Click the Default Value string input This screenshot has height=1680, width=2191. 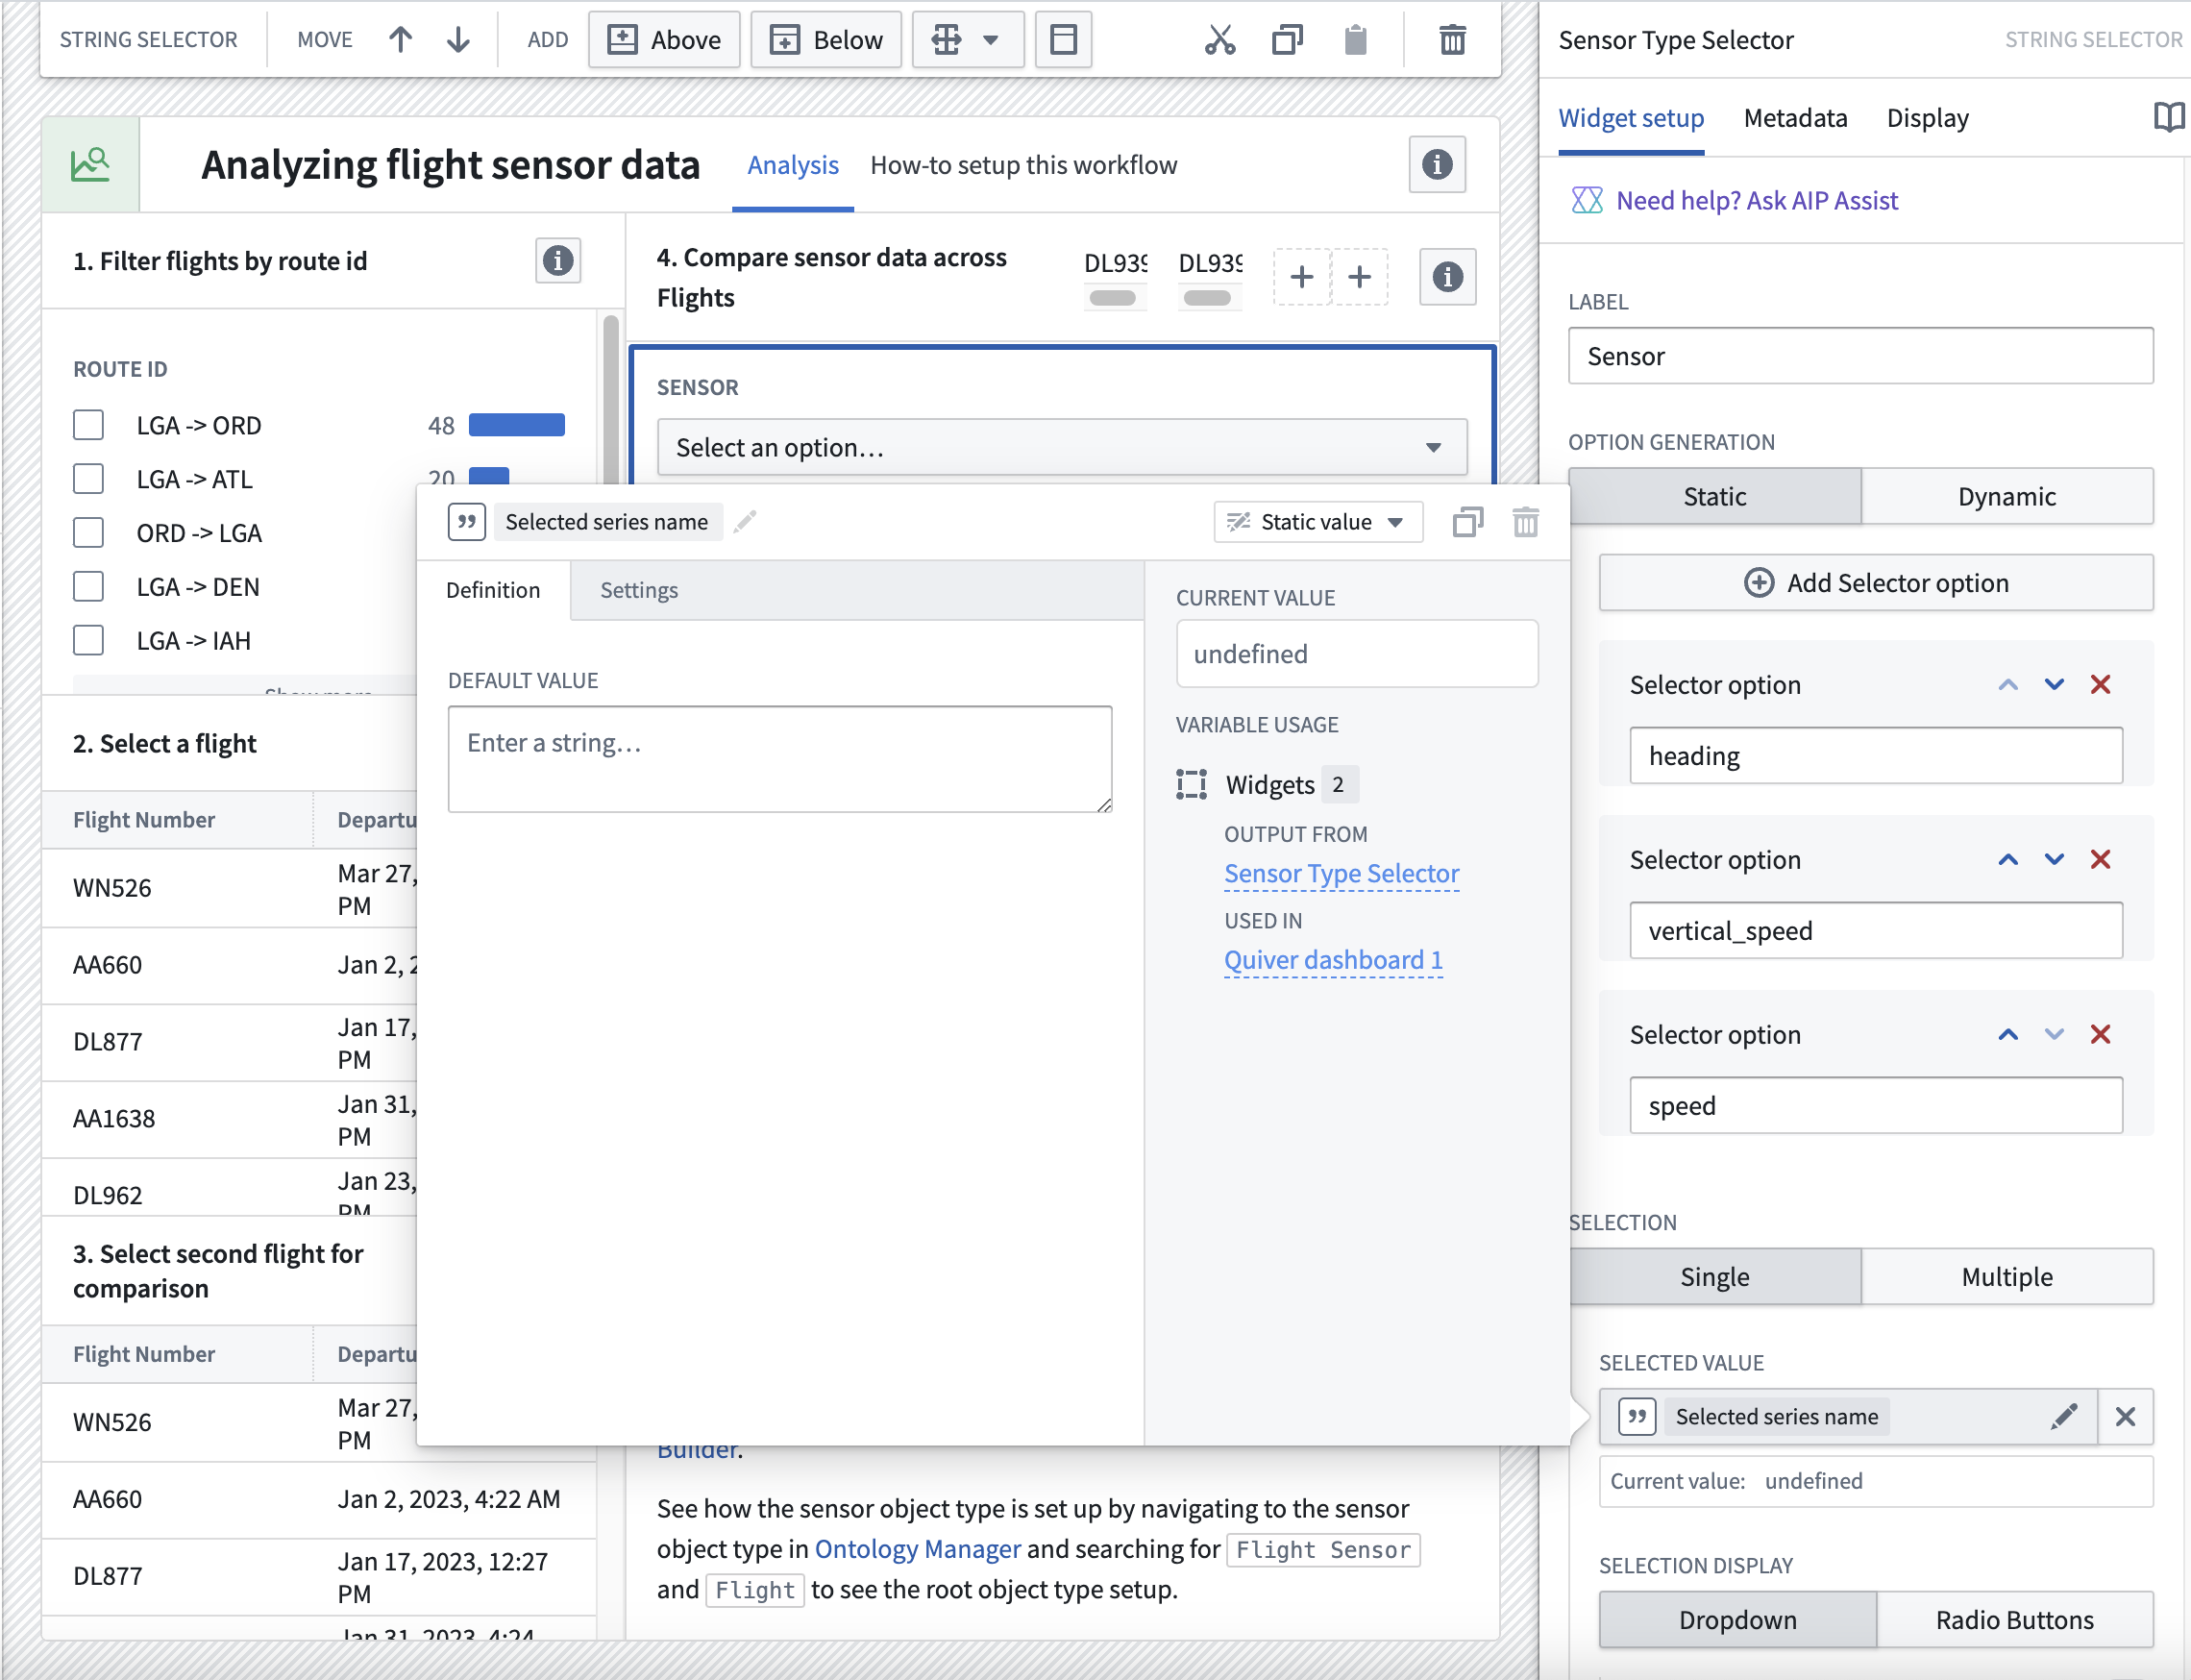click(780, 759)
